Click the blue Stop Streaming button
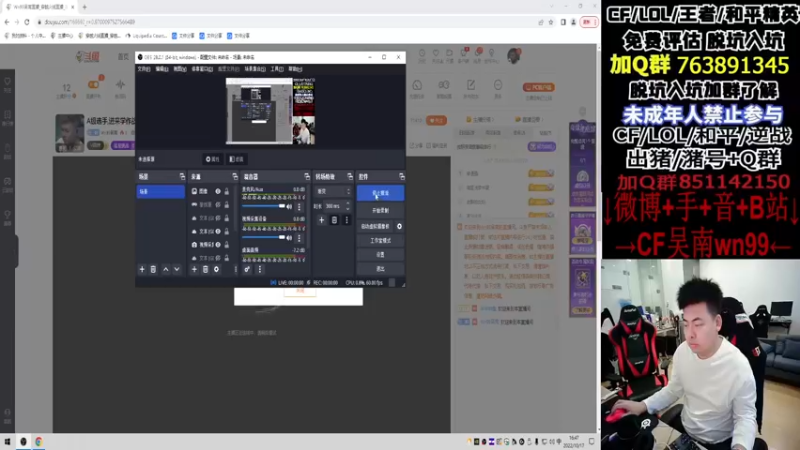 [x=380, y=193]
